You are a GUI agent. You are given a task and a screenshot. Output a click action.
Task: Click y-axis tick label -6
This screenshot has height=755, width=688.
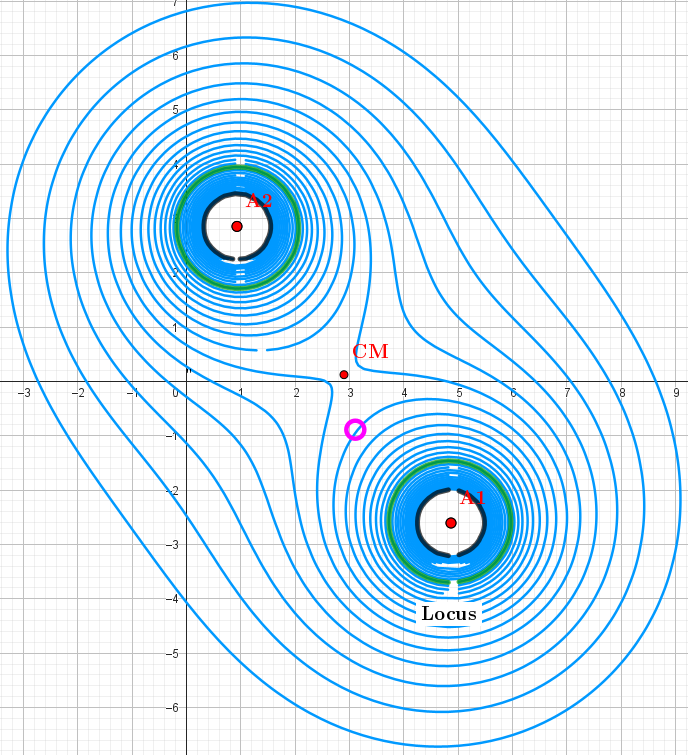tap(172, 707)
